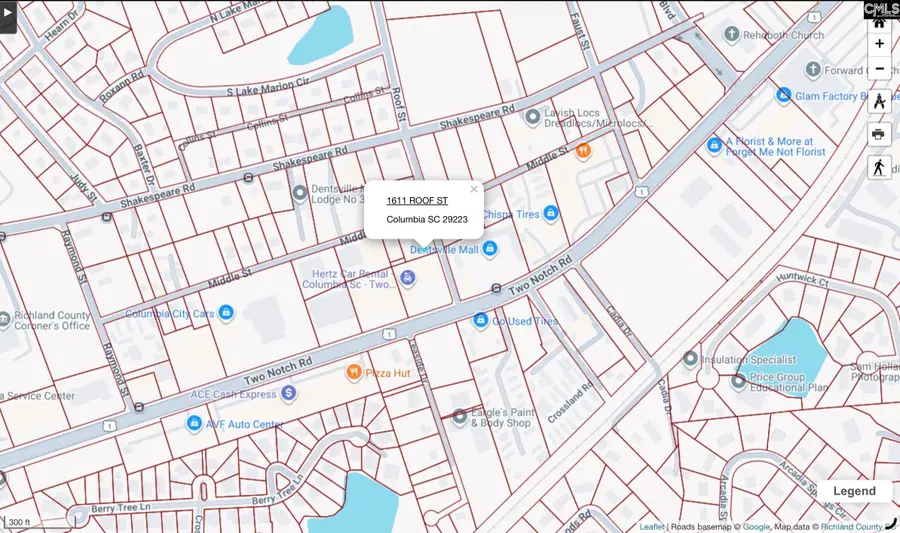Viewport: 900px width, 533px height.
Task: Open the map Legend
Action: (x=854, y=491)
